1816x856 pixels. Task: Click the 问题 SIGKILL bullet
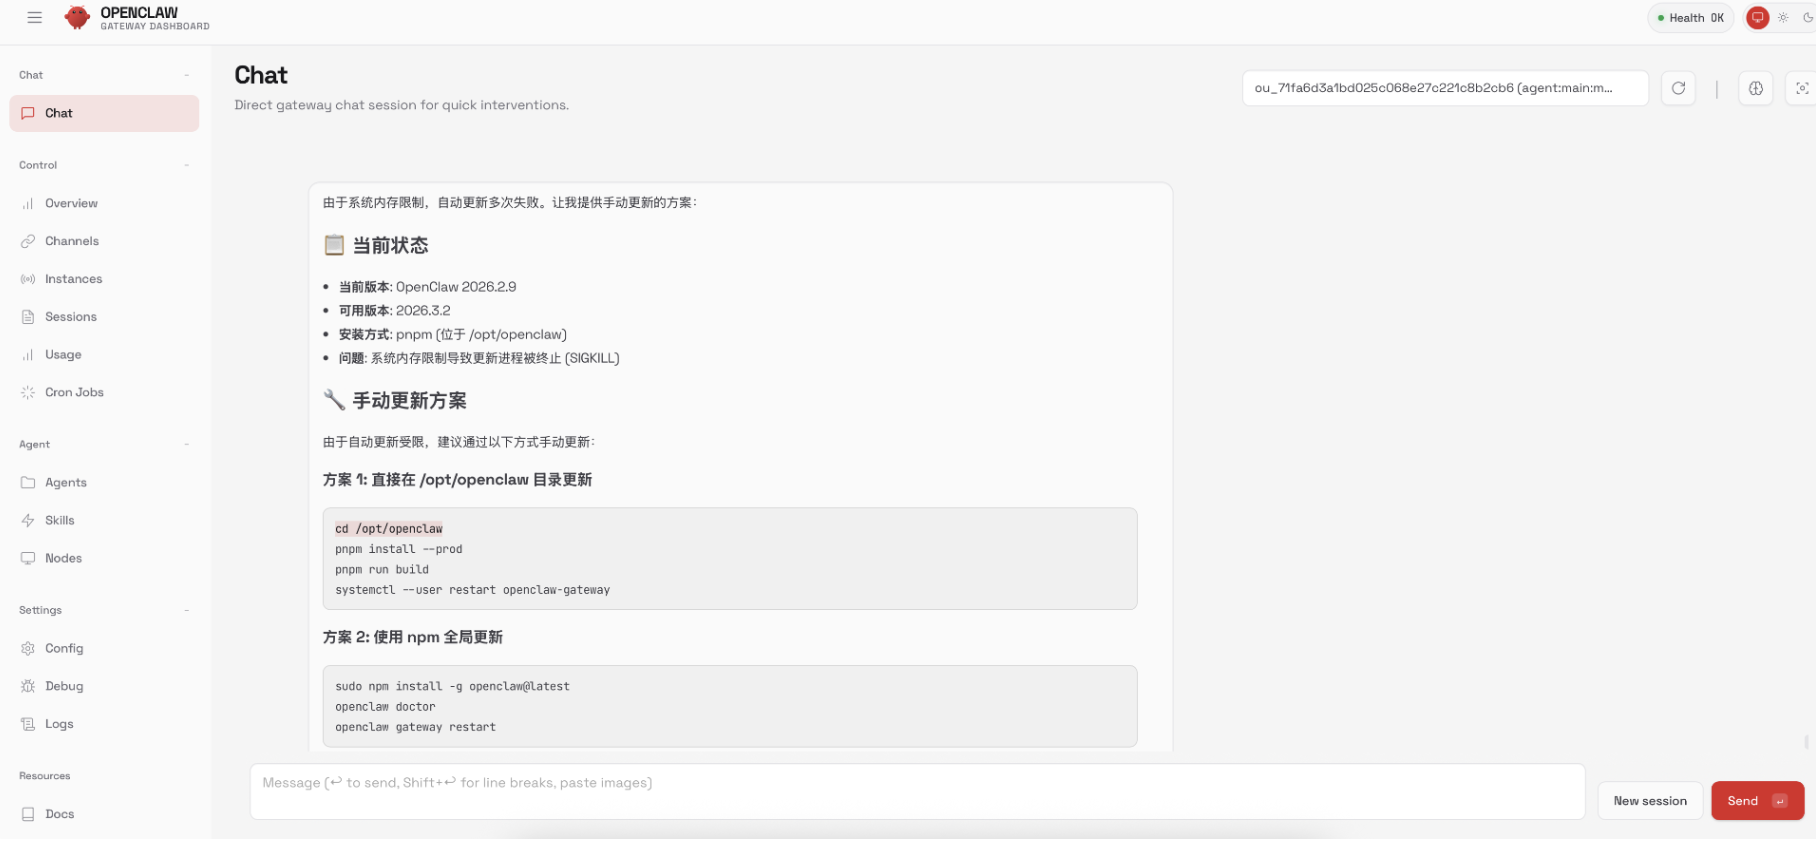click(479, 358)
